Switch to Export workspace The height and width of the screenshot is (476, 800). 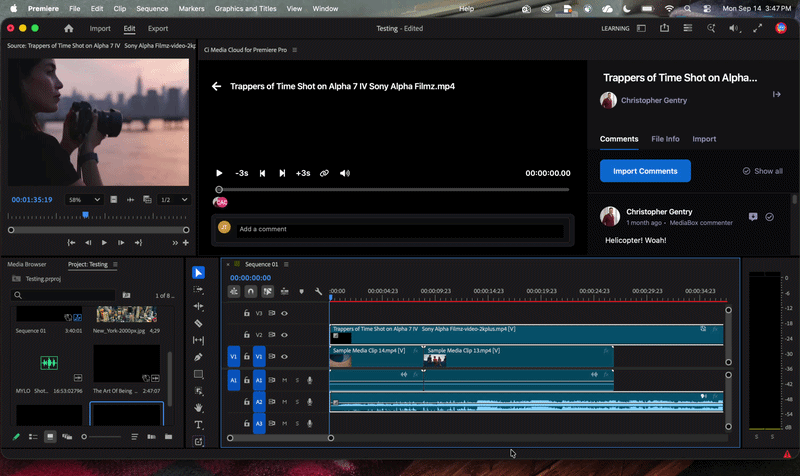tap(158, 29)
